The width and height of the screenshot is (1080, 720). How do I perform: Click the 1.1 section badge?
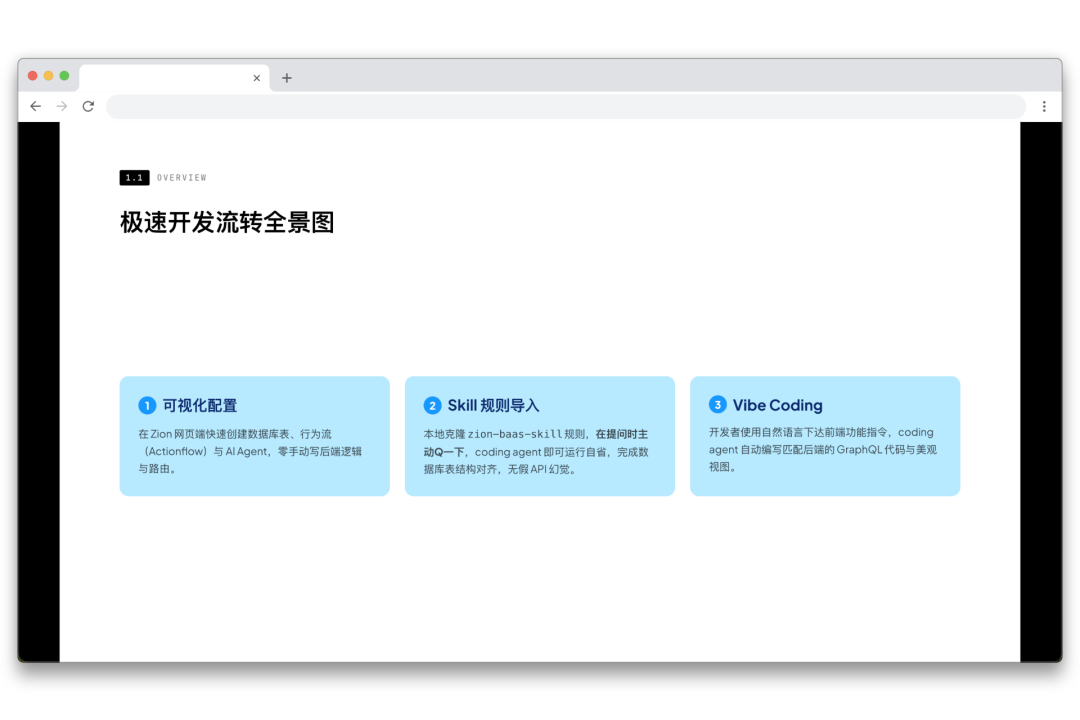pyautogui.click(x=134, y=178)
